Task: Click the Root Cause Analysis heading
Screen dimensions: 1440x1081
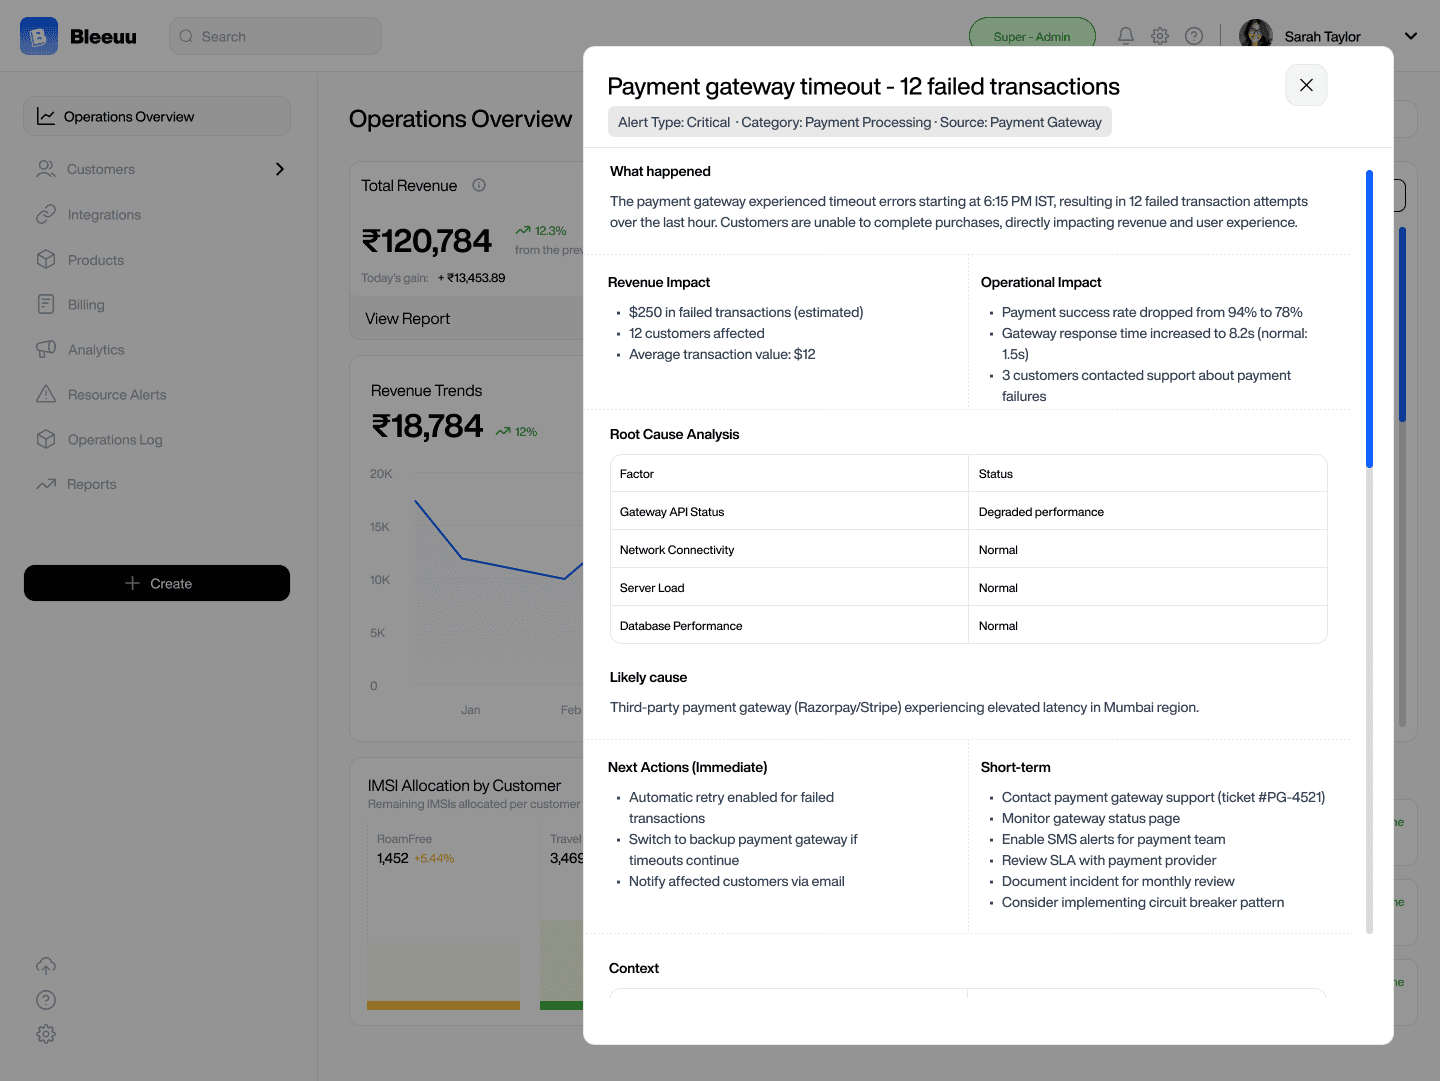Action: (x=675, y=434)
